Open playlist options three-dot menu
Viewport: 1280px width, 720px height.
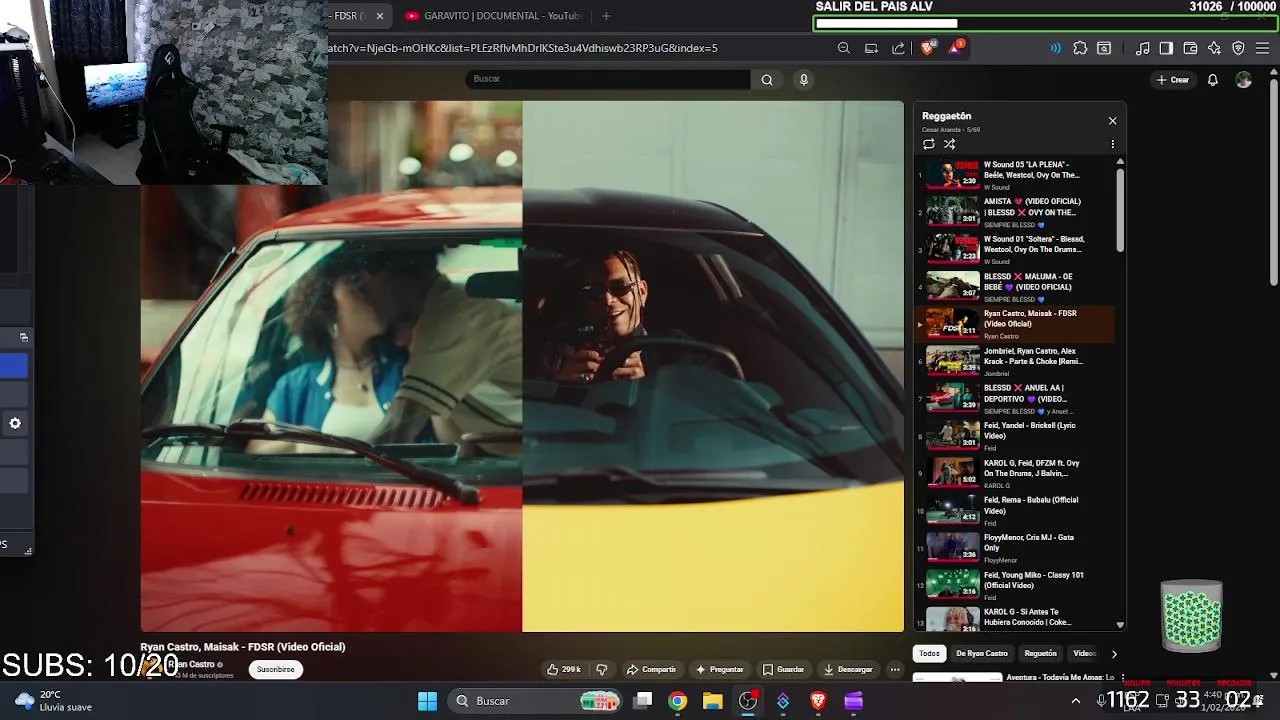point(1112,144)
